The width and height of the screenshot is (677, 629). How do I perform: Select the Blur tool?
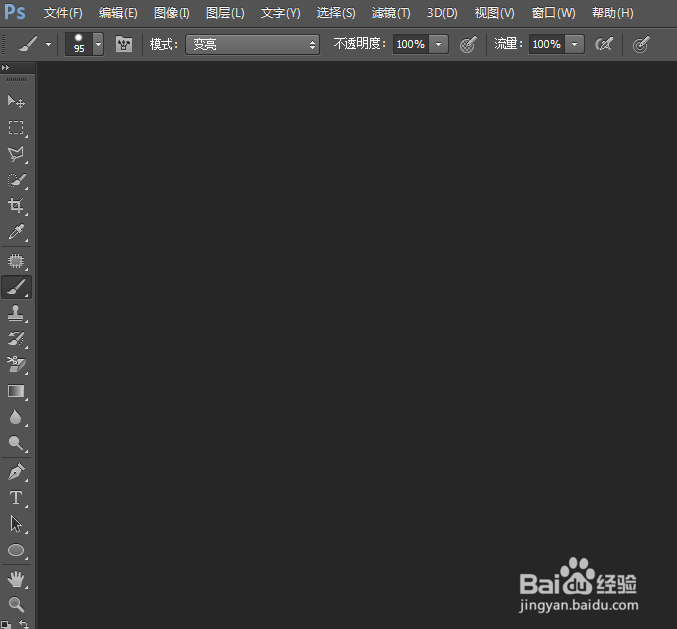(x=16, y=417)
